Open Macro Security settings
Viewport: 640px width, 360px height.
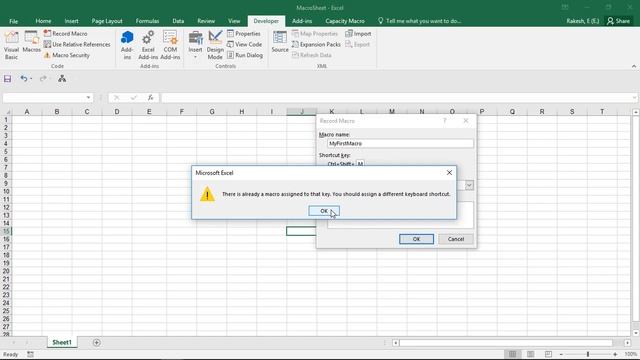(67, 55)
